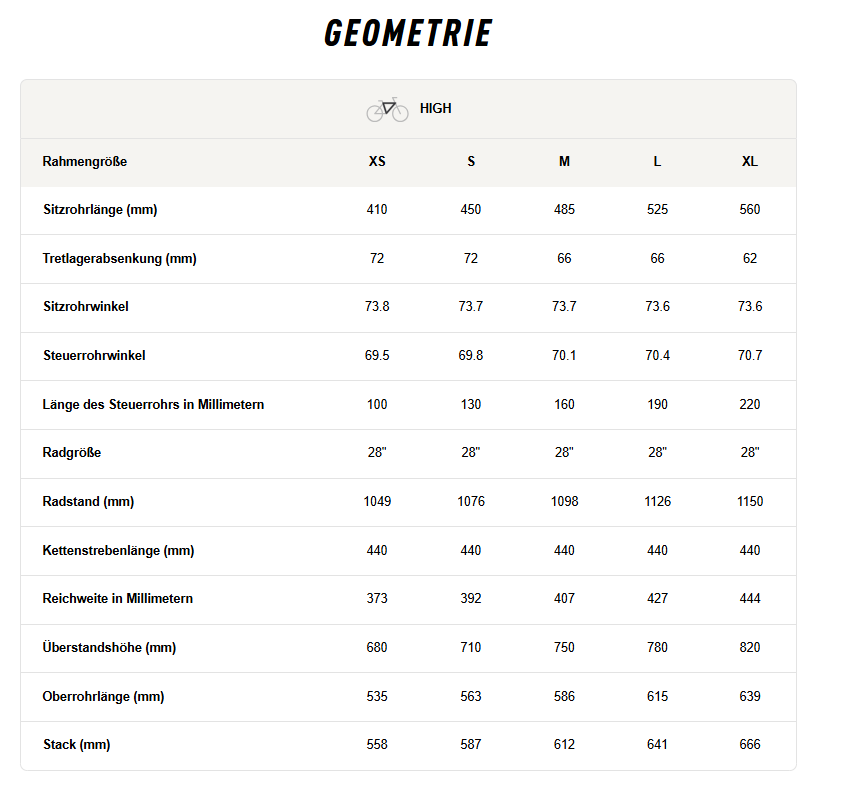
Task: Select the Stack (mm) row label
Action: 77,745
